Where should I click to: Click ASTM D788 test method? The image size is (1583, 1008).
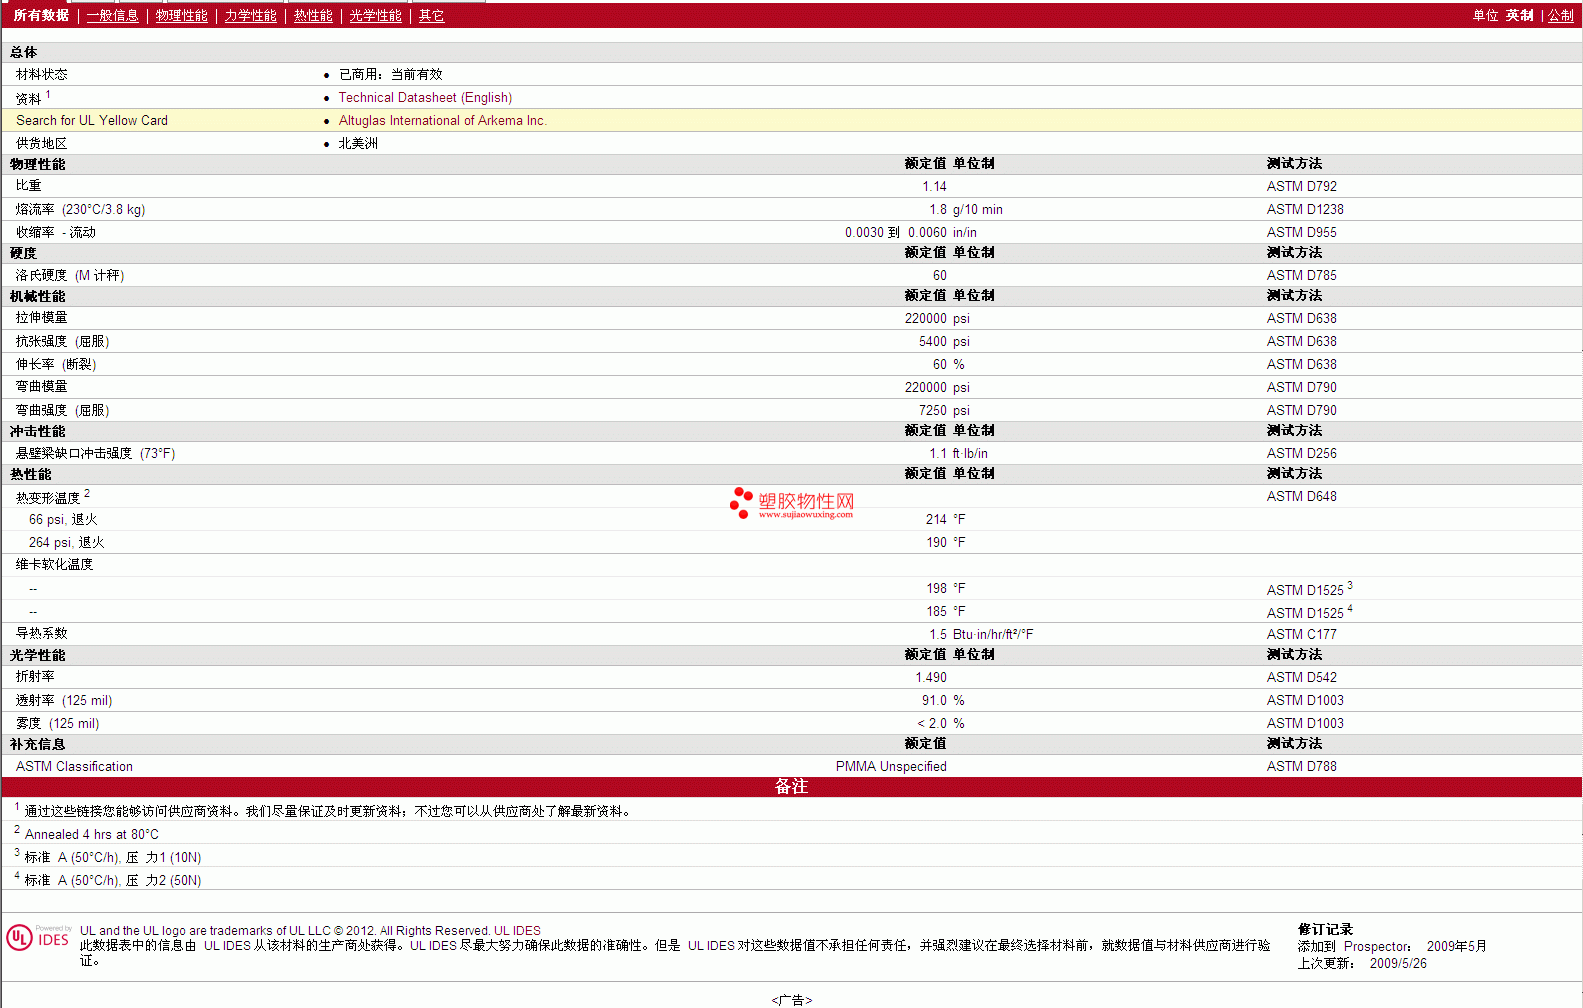(x=1301, y=767)
